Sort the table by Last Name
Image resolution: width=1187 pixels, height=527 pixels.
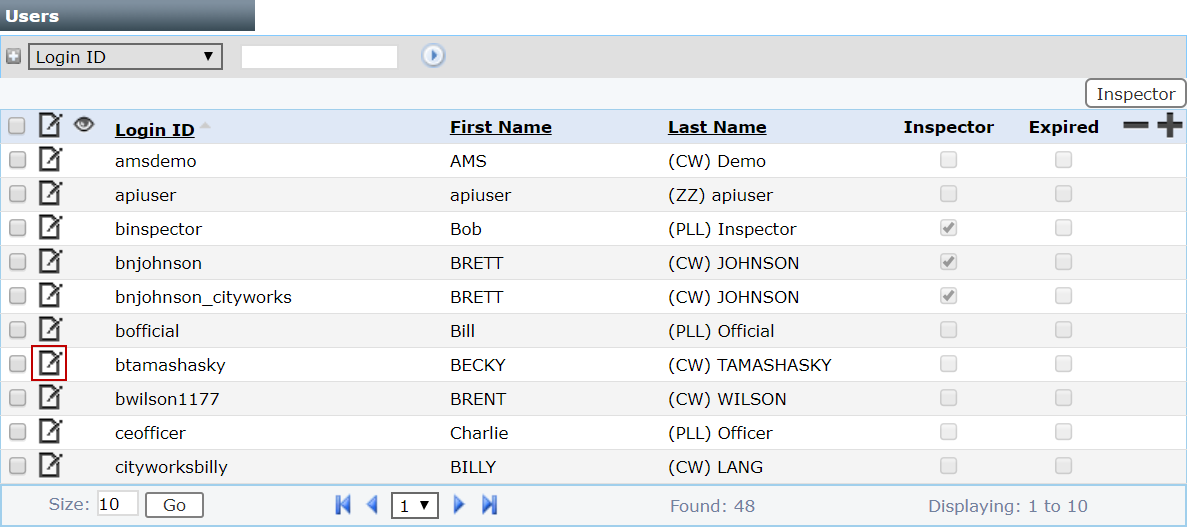[716, 127]
